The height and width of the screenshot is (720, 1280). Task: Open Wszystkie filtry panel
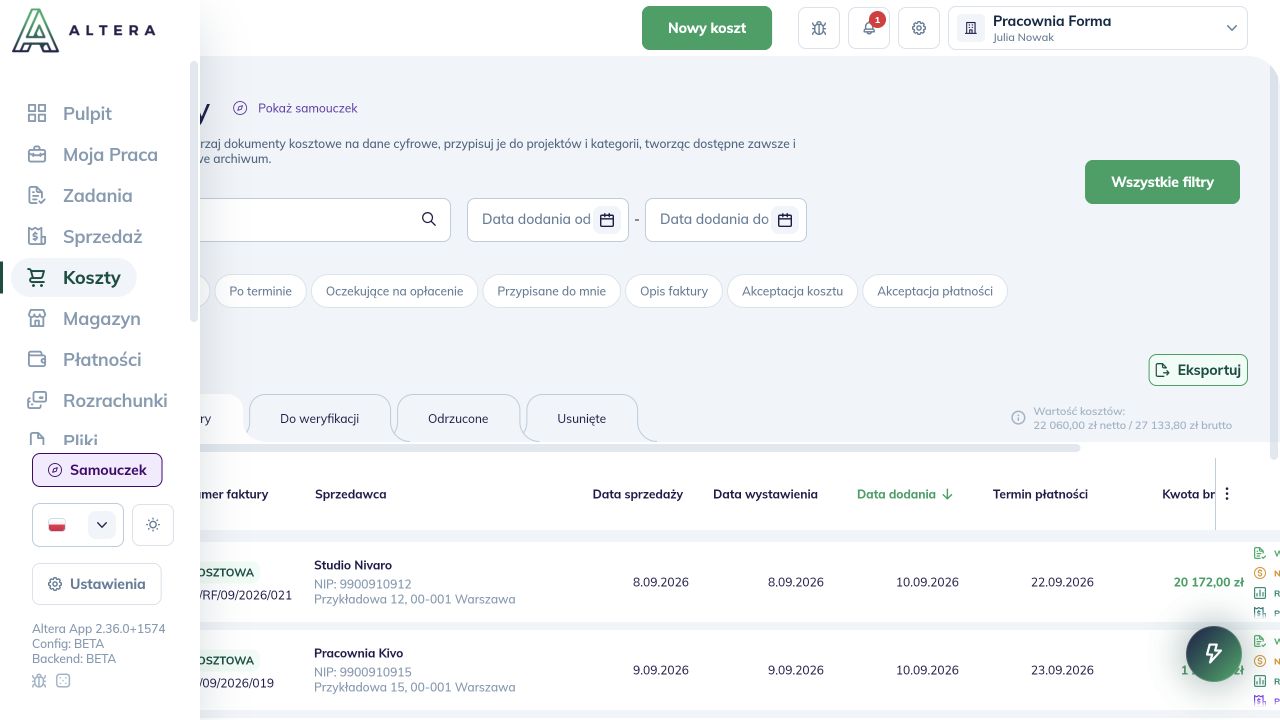click(1162, 182)
